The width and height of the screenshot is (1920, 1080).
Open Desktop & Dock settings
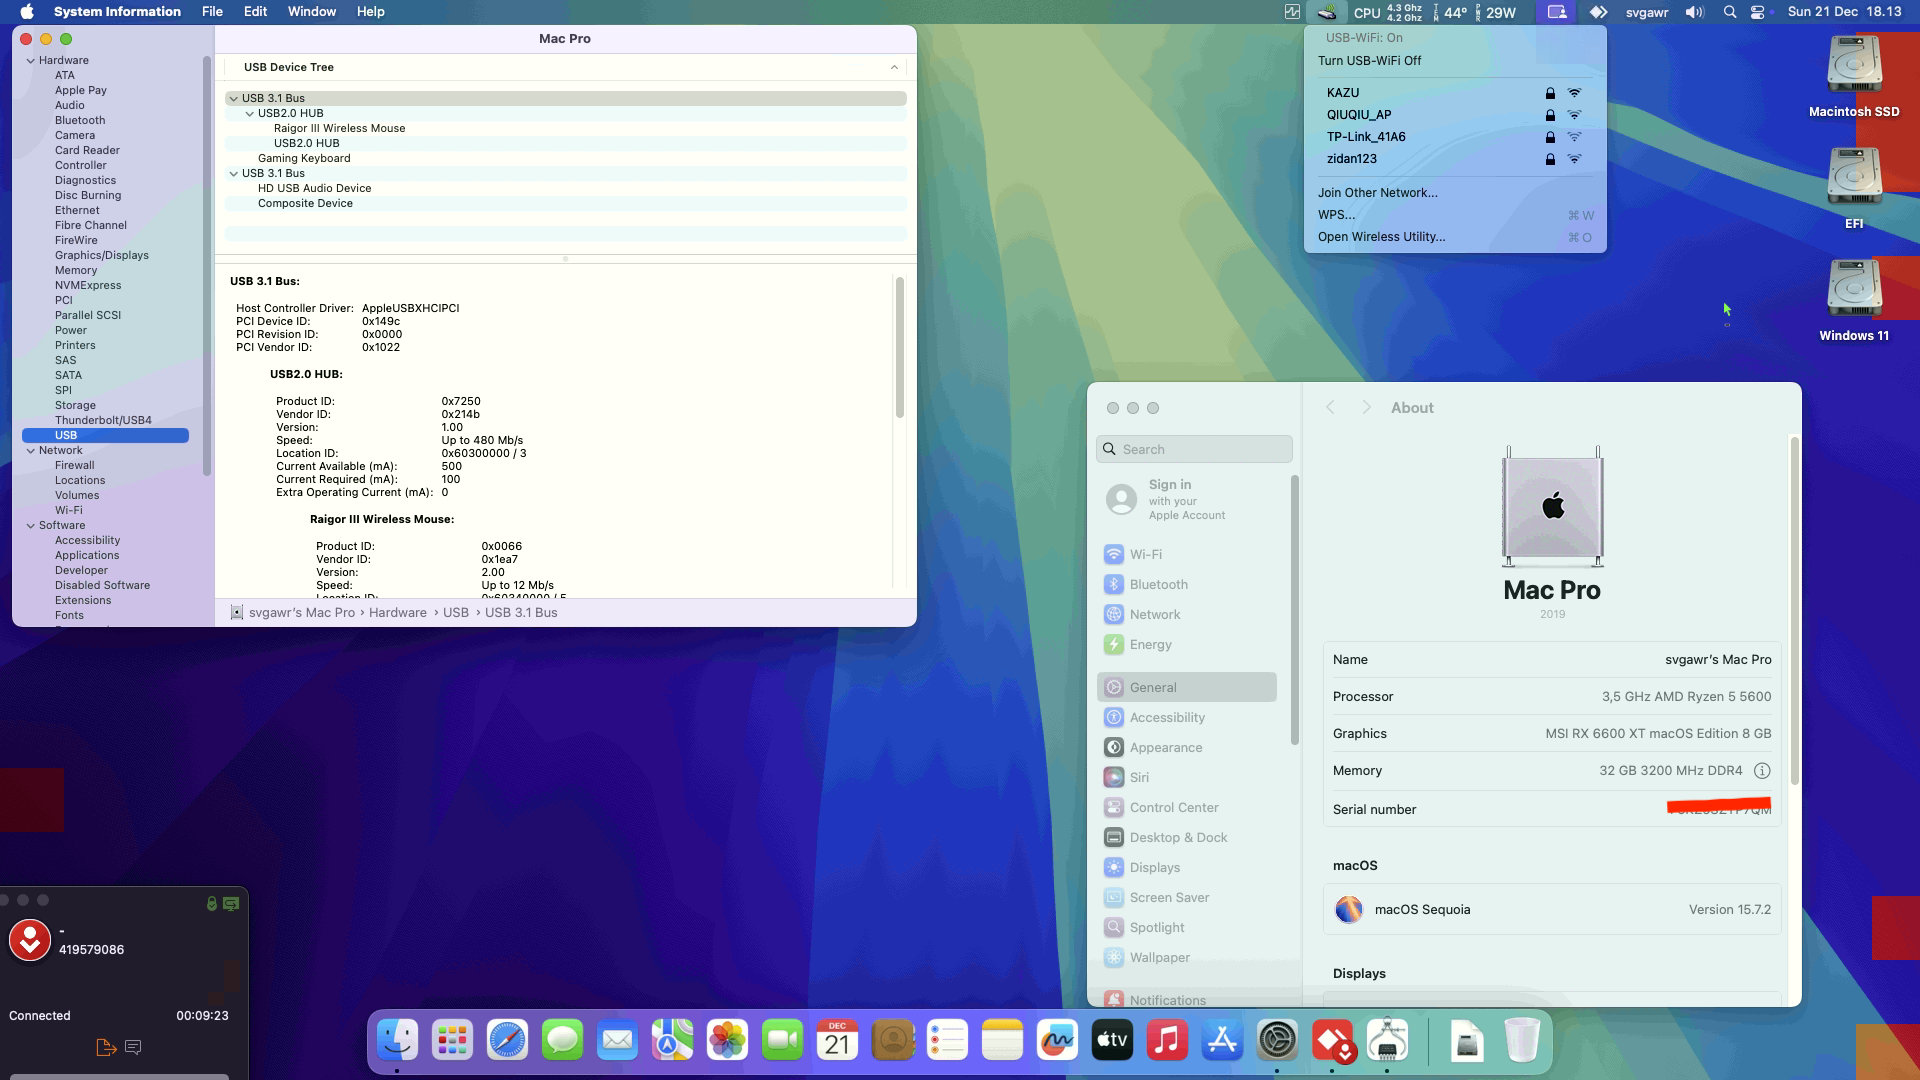point(1188,837)
